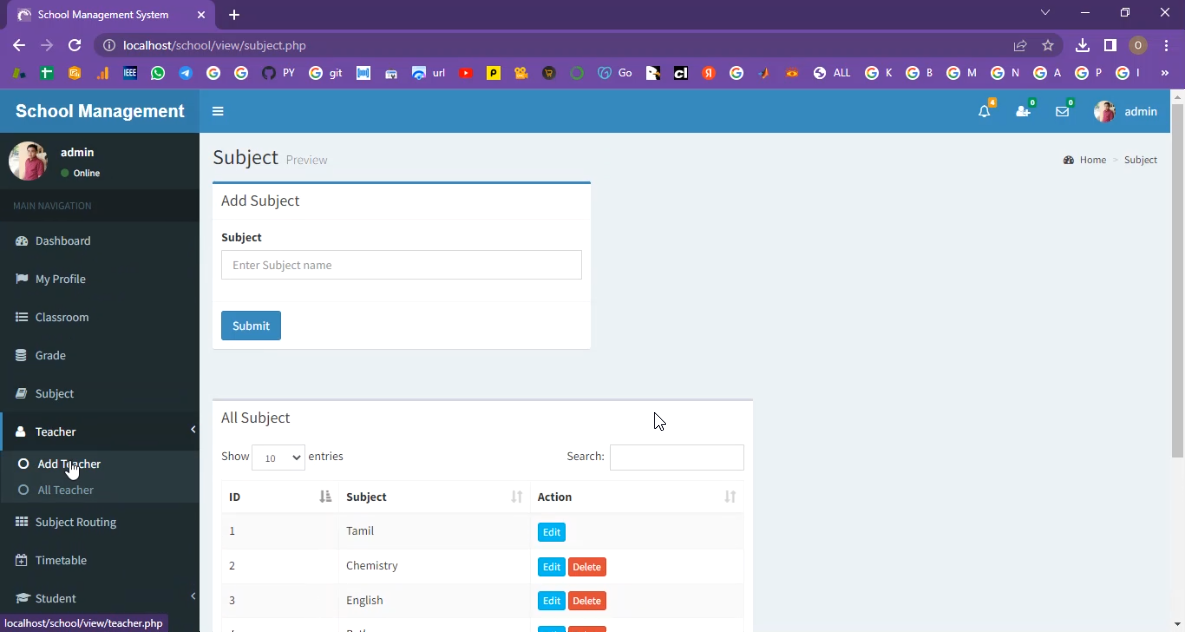The image size is (1185, 632).
Task: Open the WhatsApp bookmark icon
Action: (x=158, y=73)
